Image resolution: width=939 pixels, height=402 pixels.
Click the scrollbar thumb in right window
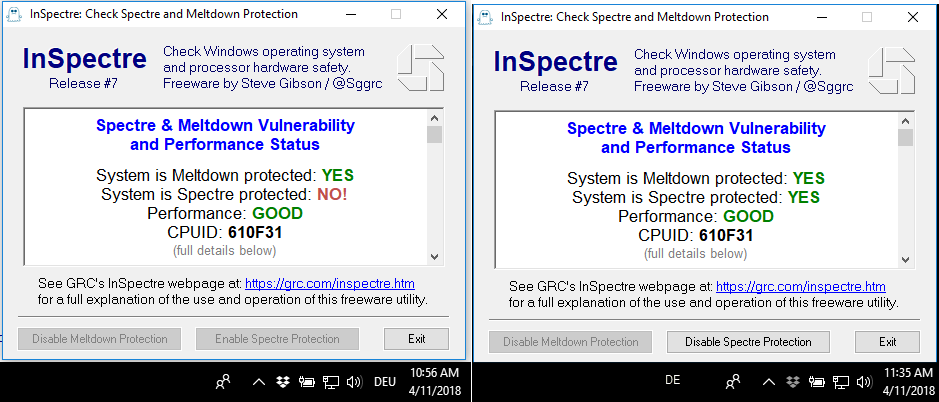tap(905, 137)
